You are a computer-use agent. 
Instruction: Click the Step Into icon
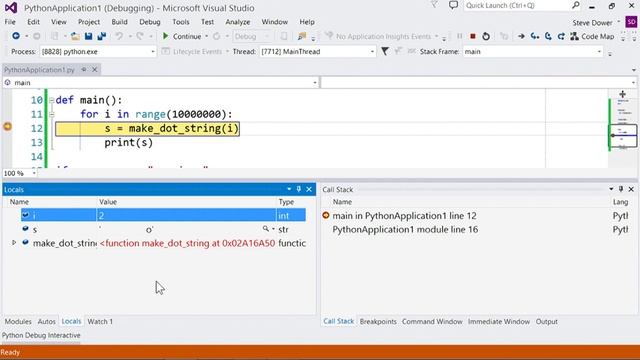[x=535, y=36]
